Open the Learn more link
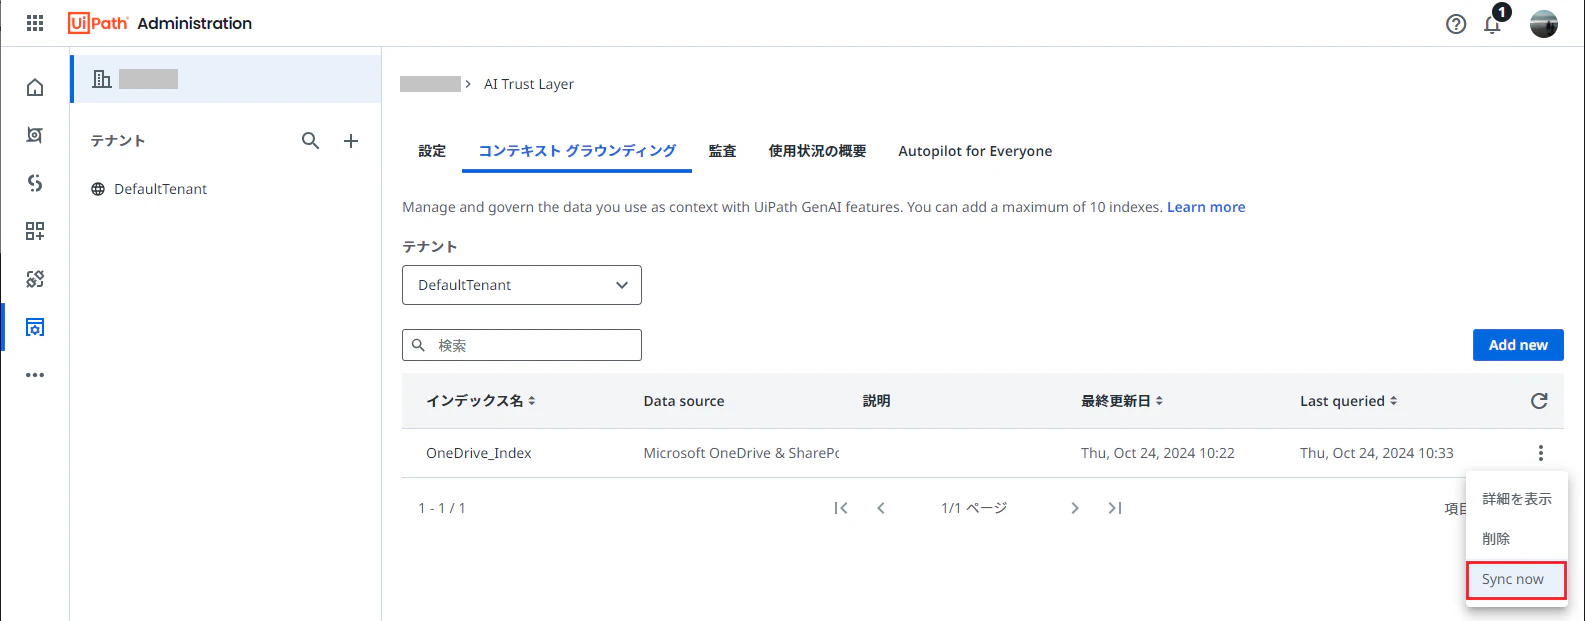This screenshot has height=621, width=1585. [1206, 207]
